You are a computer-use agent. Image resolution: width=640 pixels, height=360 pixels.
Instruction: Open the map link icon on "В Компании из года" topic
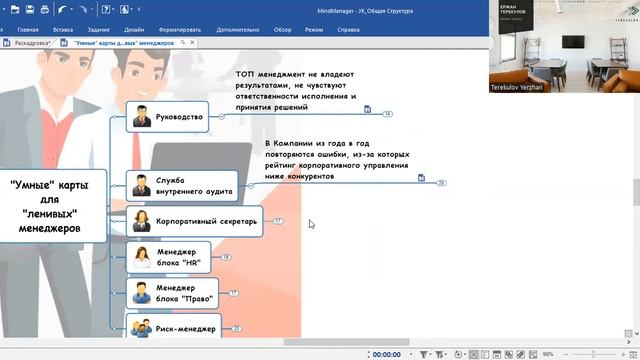(x=421, y=178)
